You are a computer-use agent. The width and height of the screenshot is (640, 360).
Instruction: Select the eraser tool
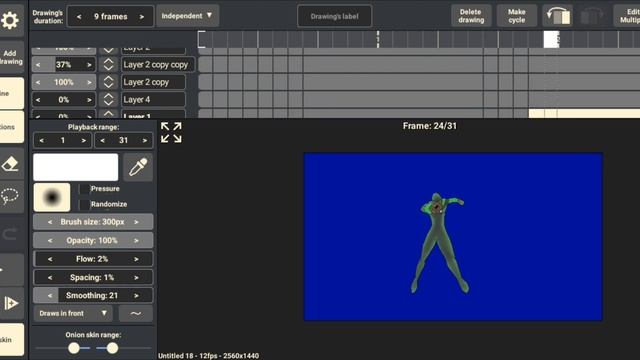click(x=10, y=164)
